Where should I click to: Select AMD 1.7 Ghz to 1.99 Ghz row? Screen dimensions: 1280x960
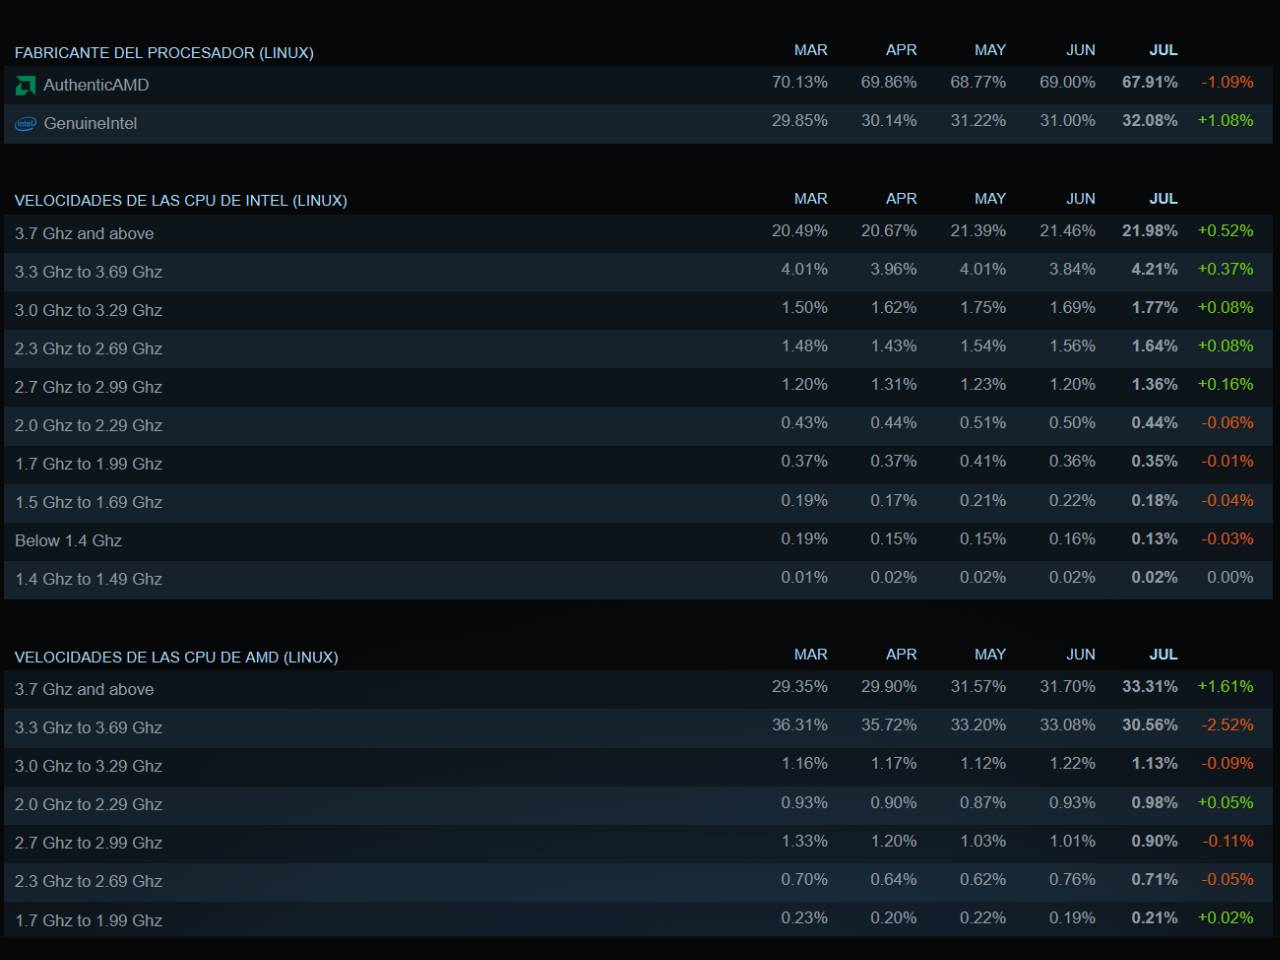coord(638,919)
